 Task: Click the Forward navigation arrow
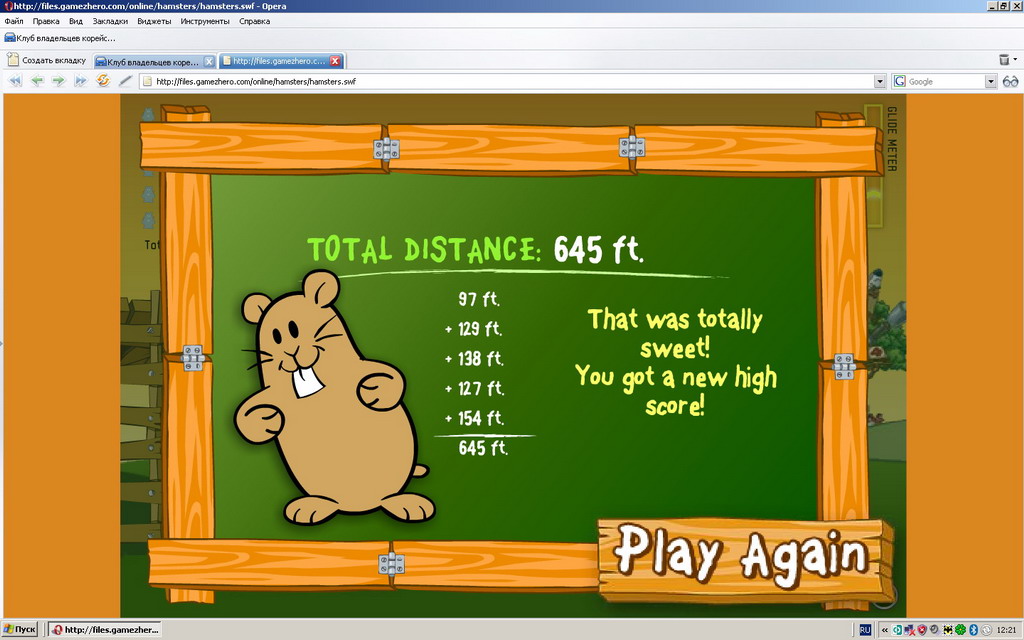pos(59,81)
